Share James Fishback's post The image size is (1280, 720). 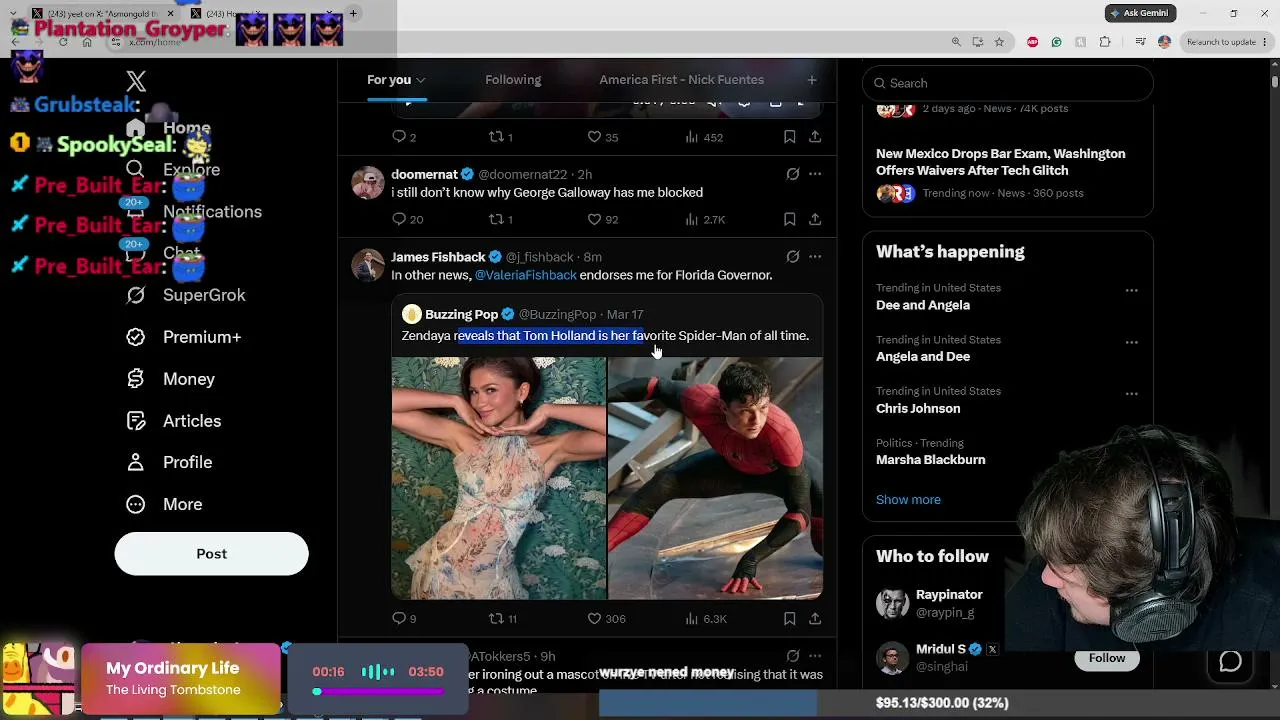pyautogui.click(x=815, y=619)
